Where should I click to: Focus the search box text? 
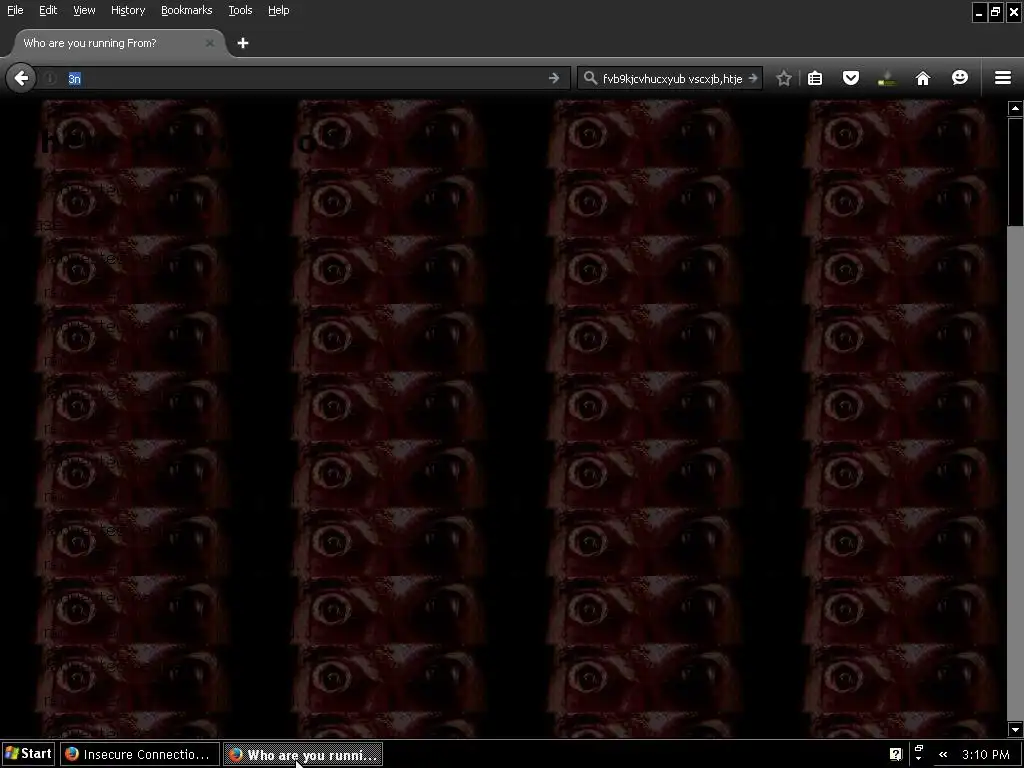(x=673, y=78)
